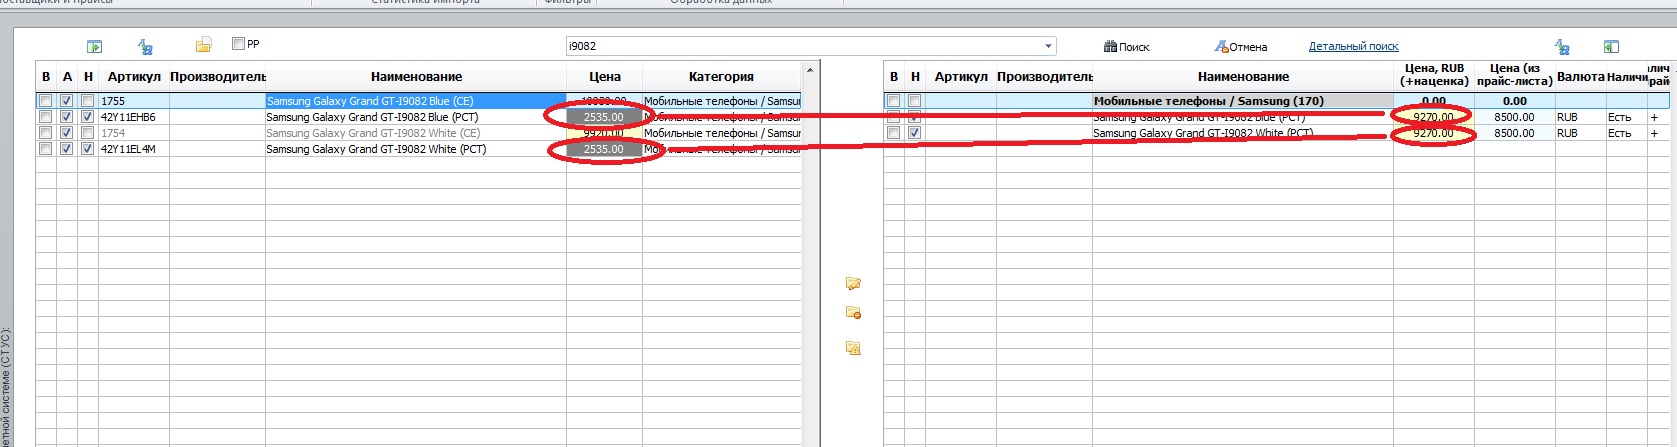This screenshot has height=447, width=1677.
Task: Toggle A checkbox for article 1755
Action: (66, 101)
